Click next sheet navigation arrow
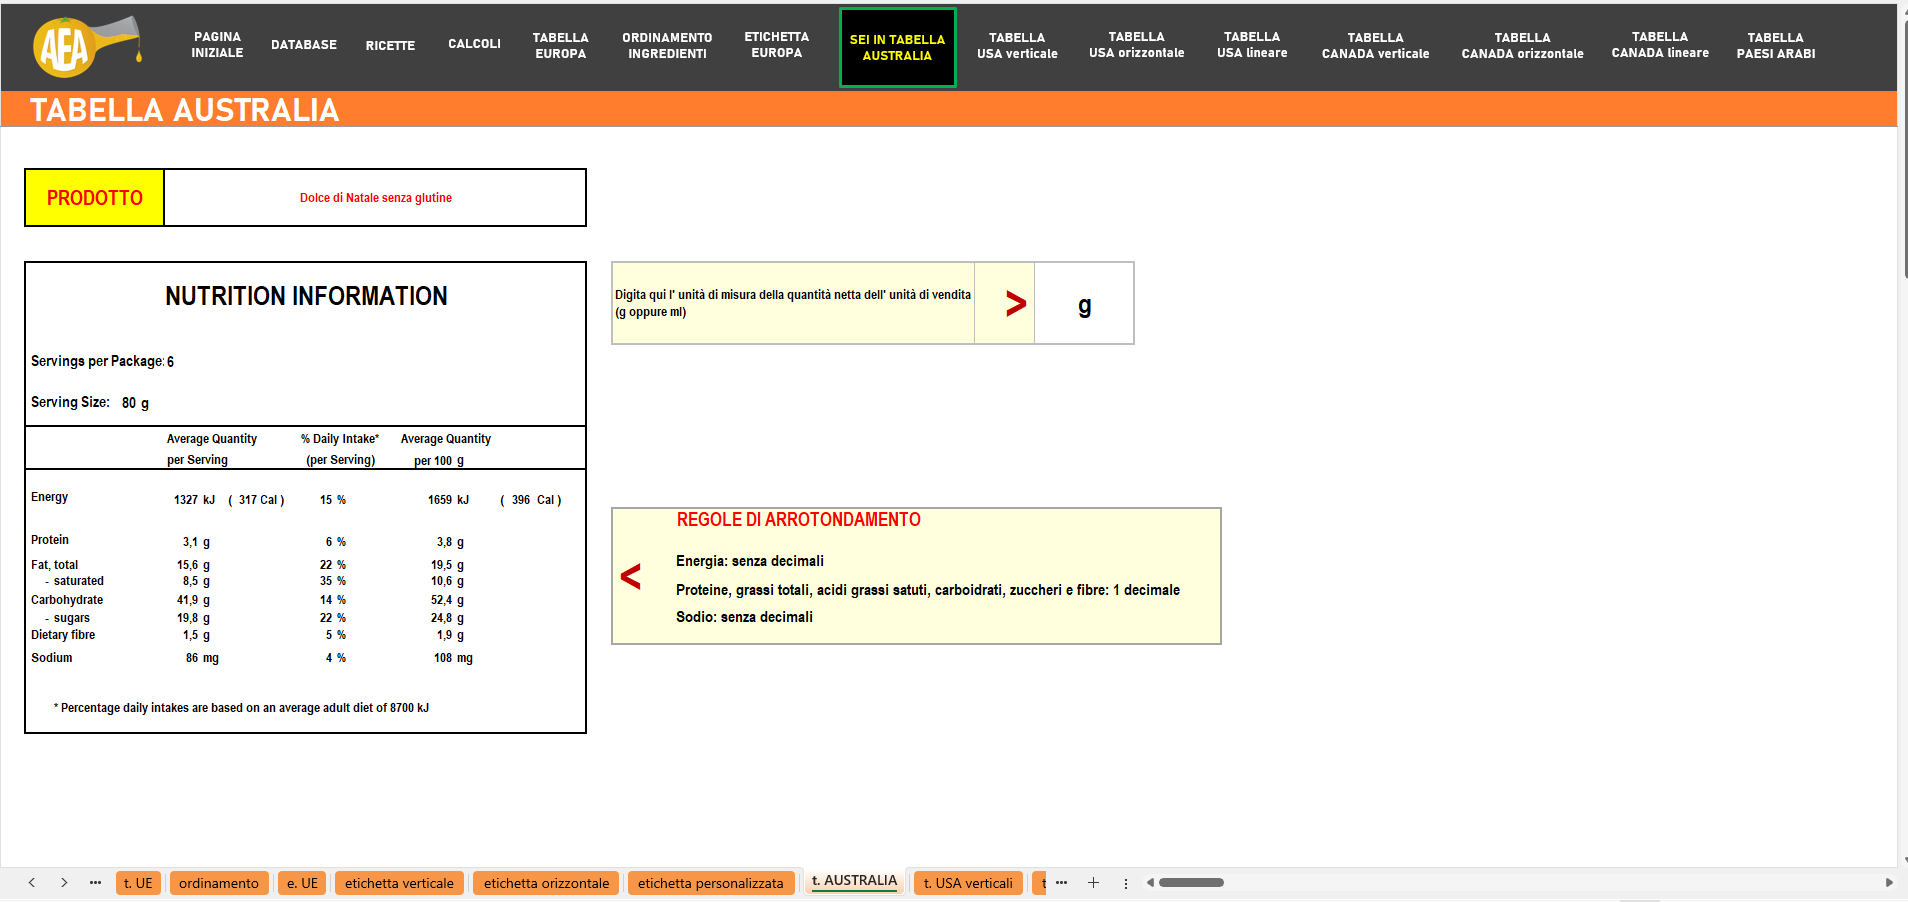Viewport: 1908px width, 902px height. [x=64, y=882]
